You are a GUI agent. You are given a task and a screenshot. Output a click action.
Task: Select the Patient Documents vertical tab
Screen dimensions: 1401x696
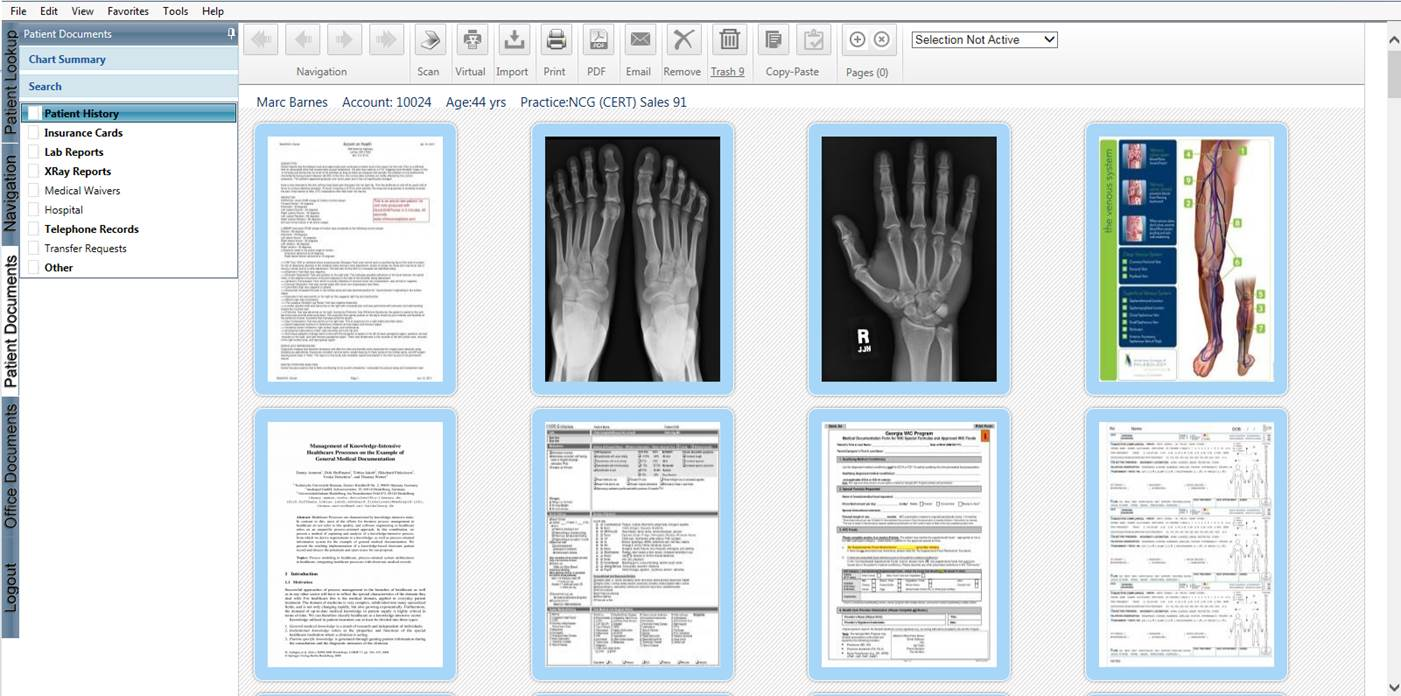point(10,322)
